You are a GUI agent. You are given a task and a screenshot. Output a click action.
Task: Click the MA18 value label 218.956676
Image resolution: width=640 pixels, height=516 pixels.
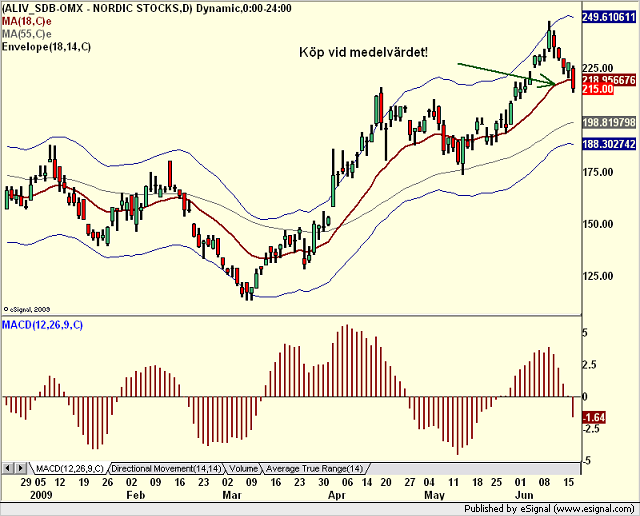click(x=609, y=80)
